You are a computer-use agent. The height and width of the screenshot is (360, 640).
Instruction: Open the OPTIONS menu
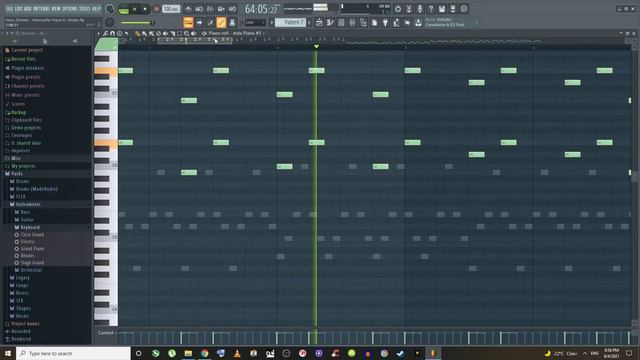click(71, 9)
